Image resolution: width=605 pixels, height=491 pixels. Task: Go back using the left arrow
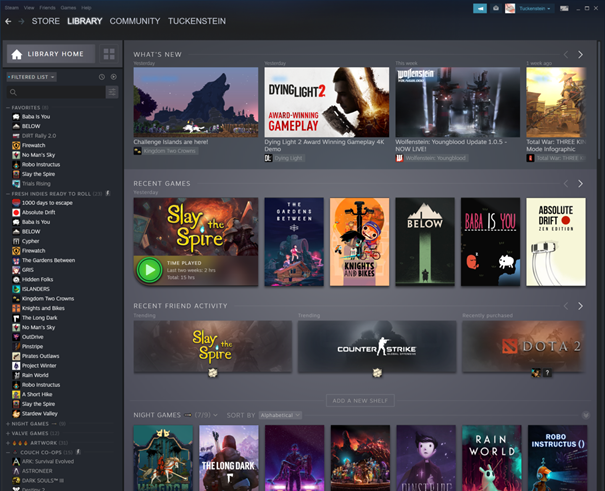click(9, 21)
